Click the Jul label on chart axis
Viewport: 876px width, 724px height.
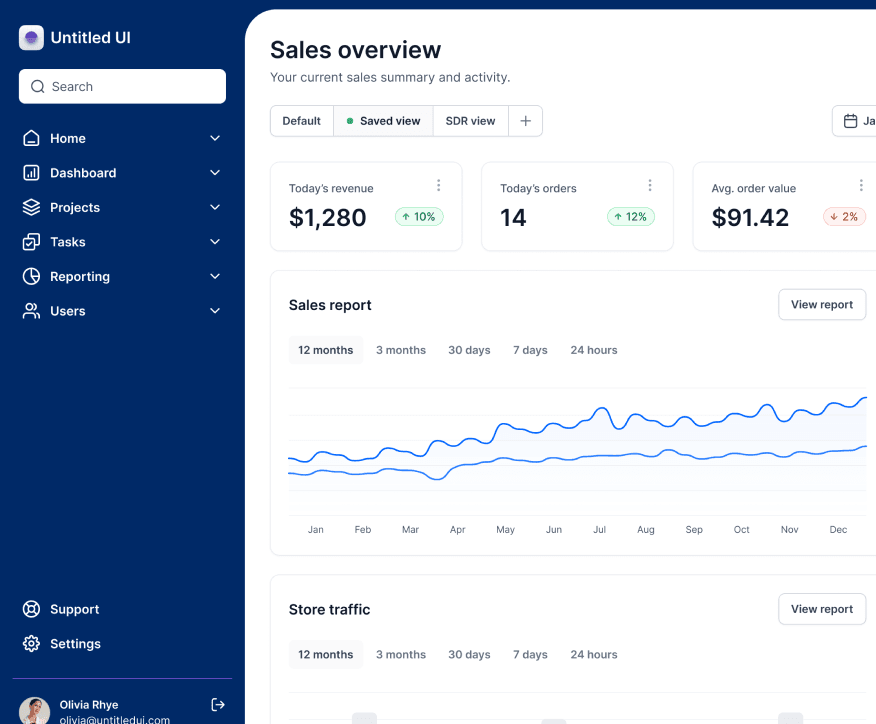pos(599,530)
